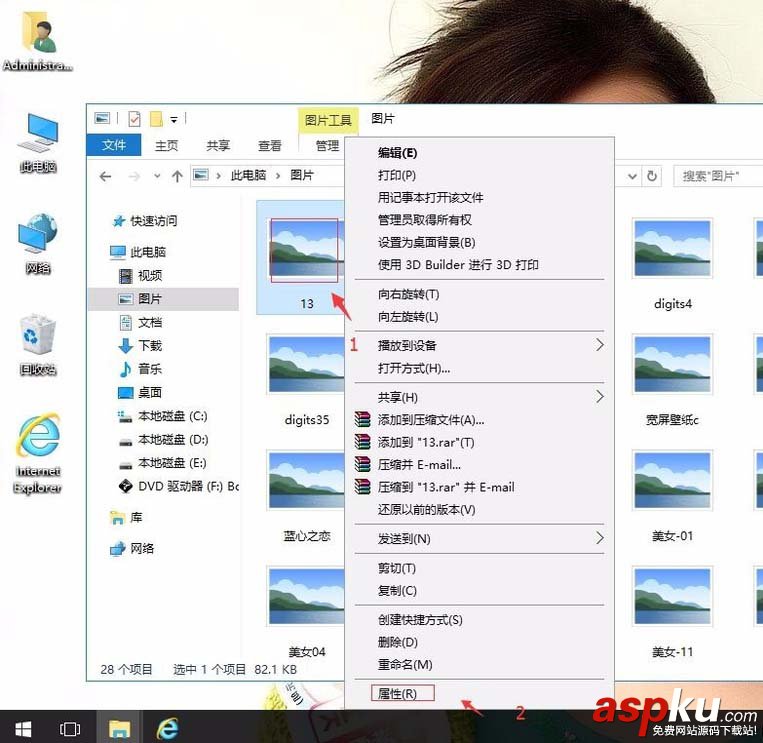Click File Explorer taskbar icon
763x743 pixels.
[119, 728]
